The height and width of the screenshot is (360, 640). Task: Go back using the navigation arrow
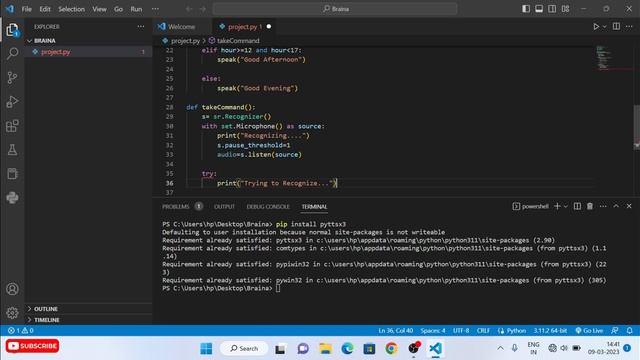189,9
